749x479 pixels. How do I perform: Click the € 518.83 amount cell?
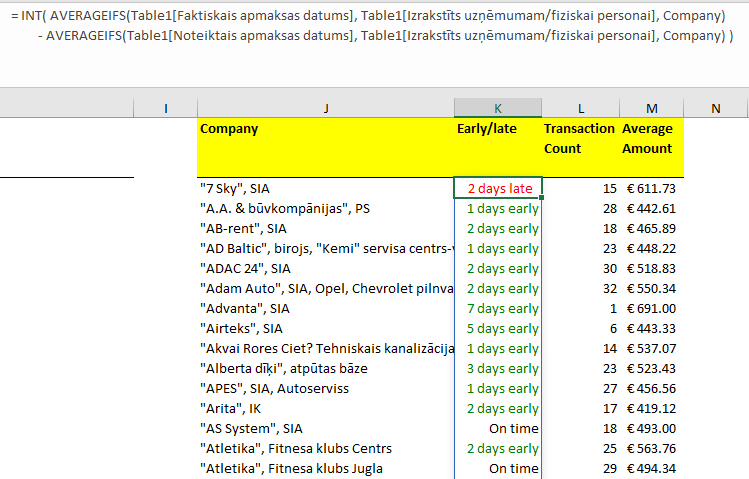[652, 268]
